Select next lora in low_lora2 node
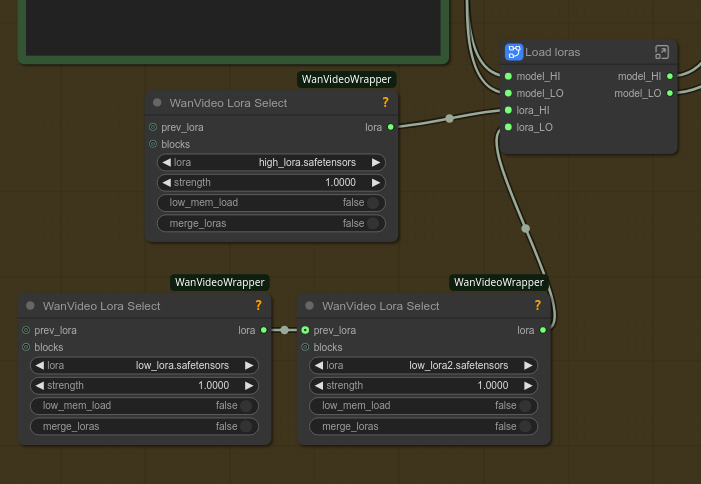The width and height of the screenshot is (701, 484). (528, 365)
